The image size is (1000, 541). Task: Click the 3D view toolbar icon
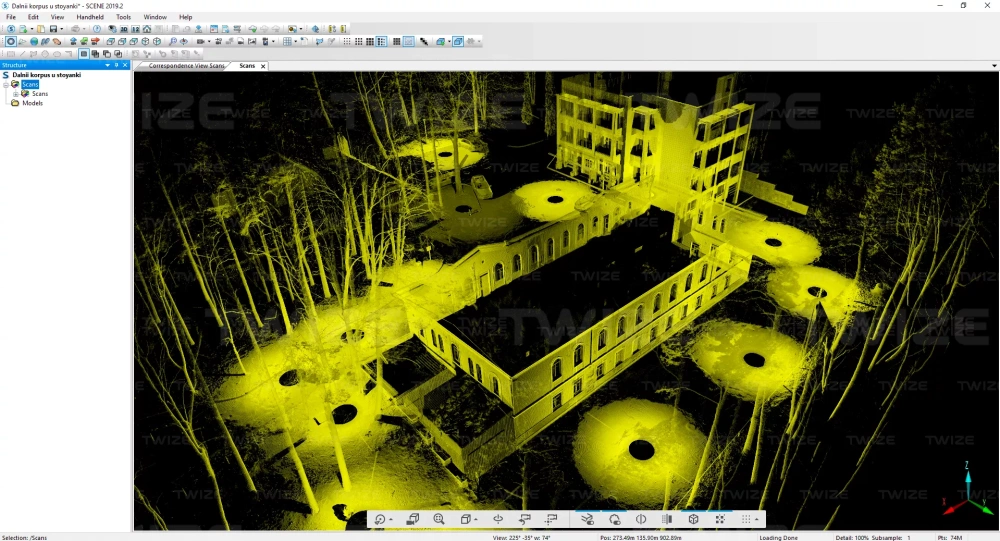123,29
